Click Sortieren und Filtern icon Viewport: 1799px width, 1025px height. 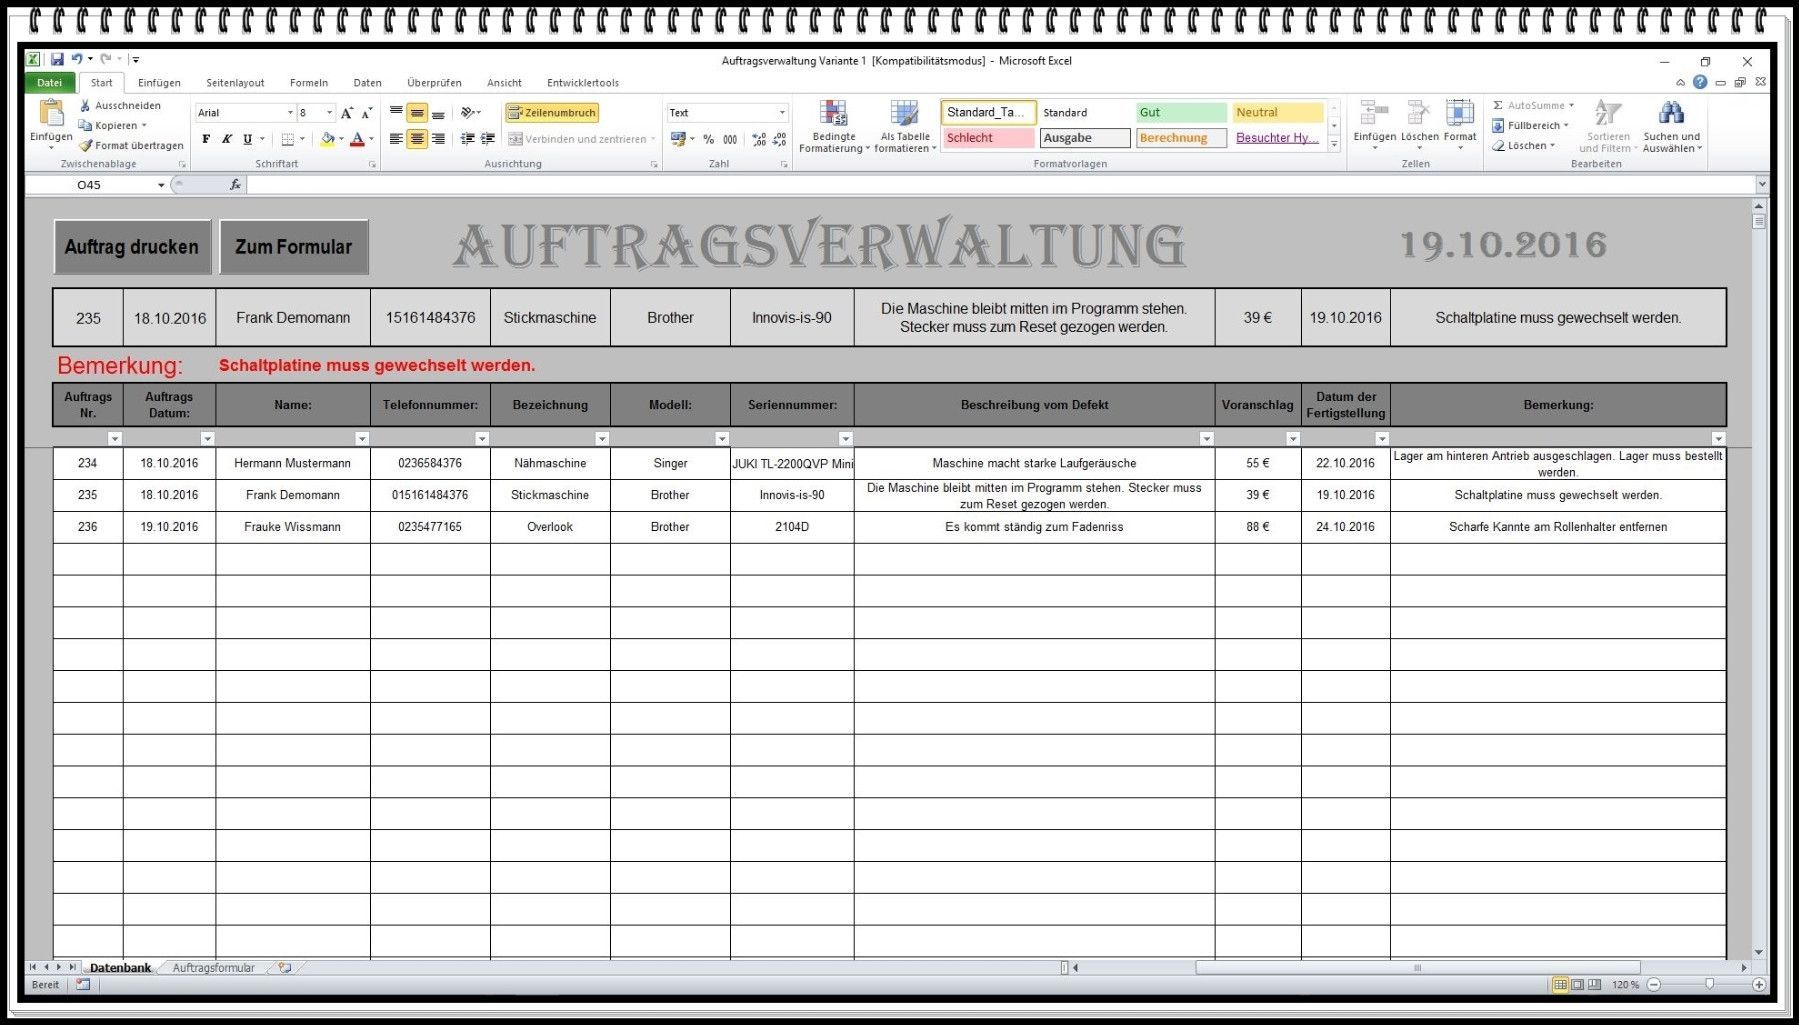(x=1607, y=114)
